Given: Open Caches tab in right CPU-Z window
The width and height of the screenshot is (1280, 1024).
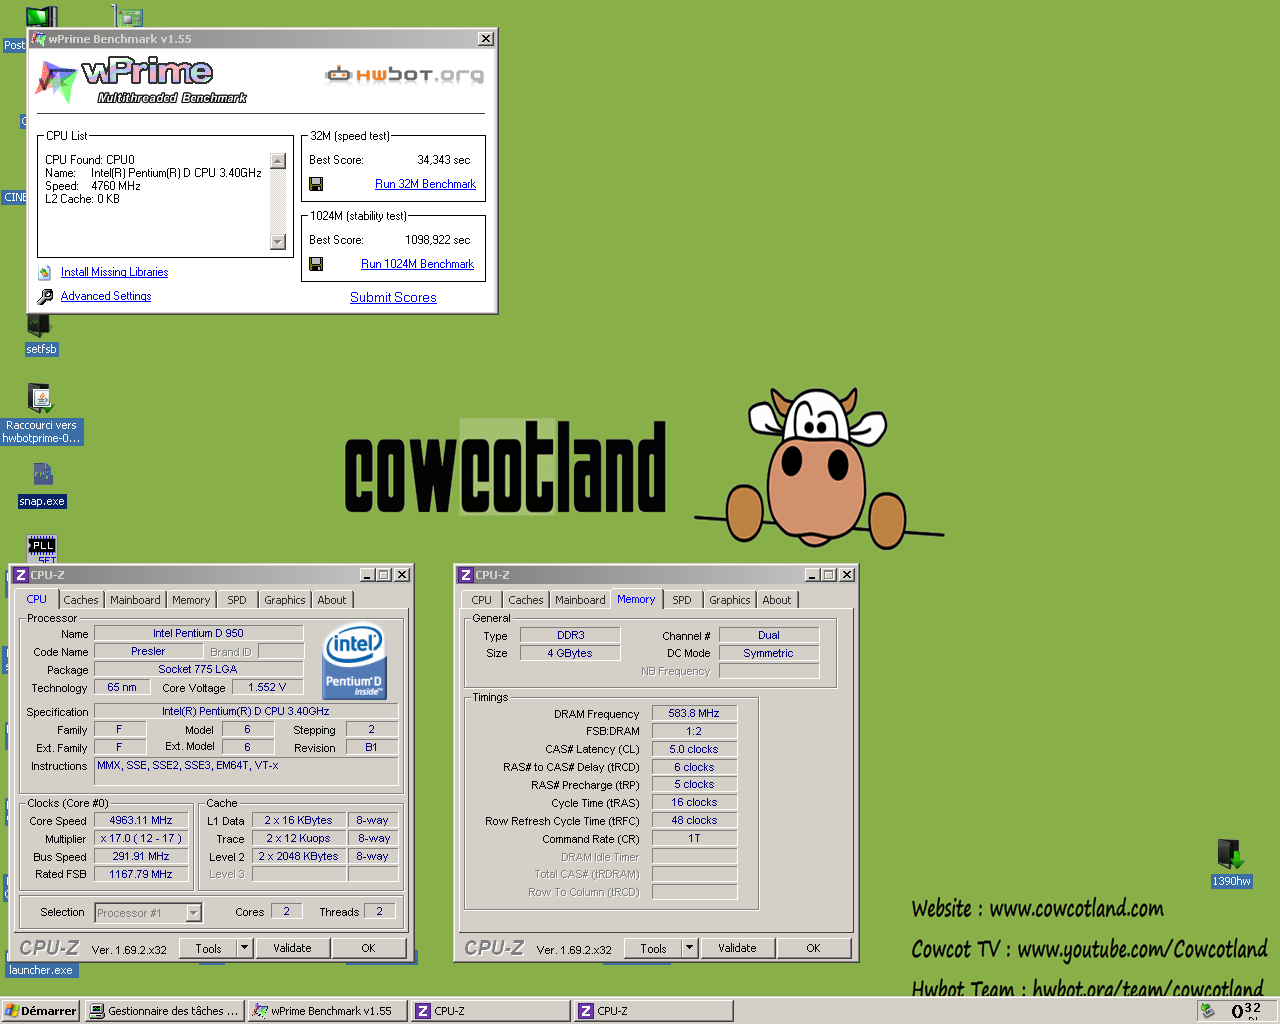Looking at the screenshot, I should [x=526, y=600].
